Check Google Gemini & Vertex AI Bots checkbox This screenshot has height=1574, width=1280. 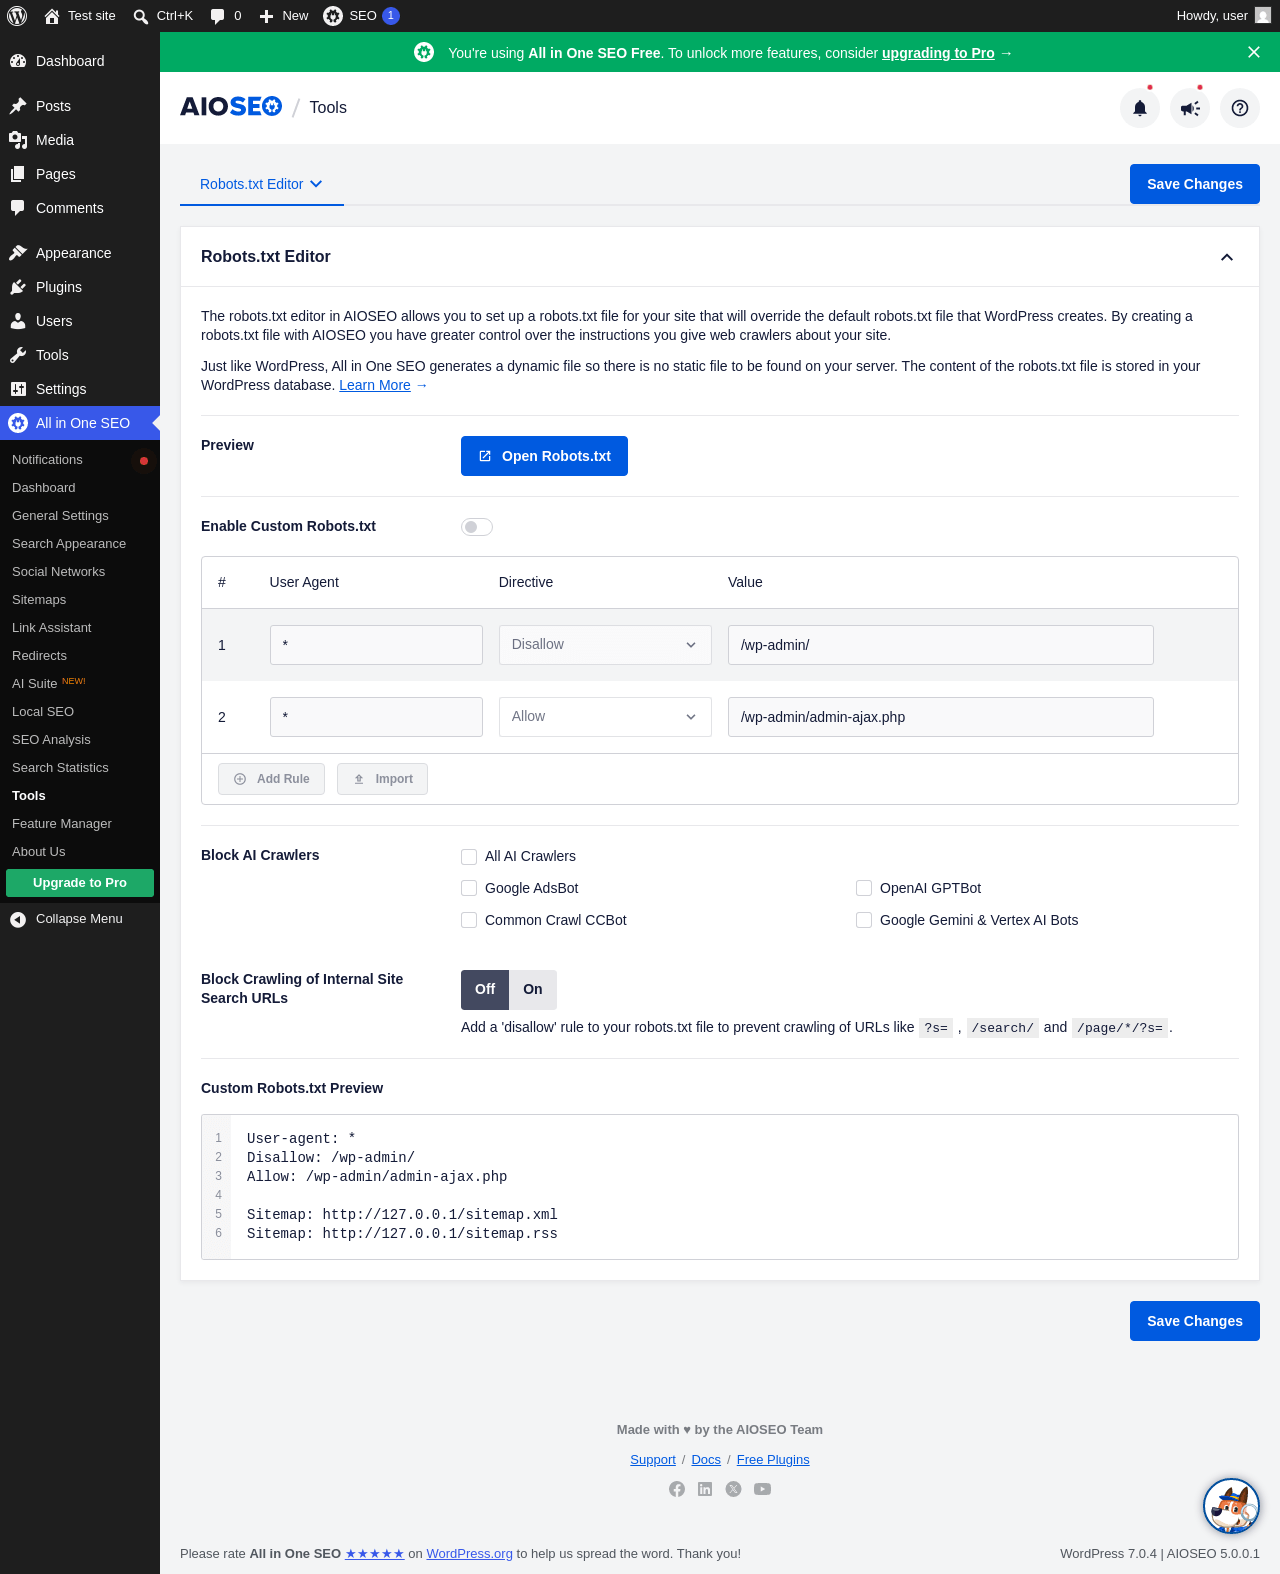864,921
